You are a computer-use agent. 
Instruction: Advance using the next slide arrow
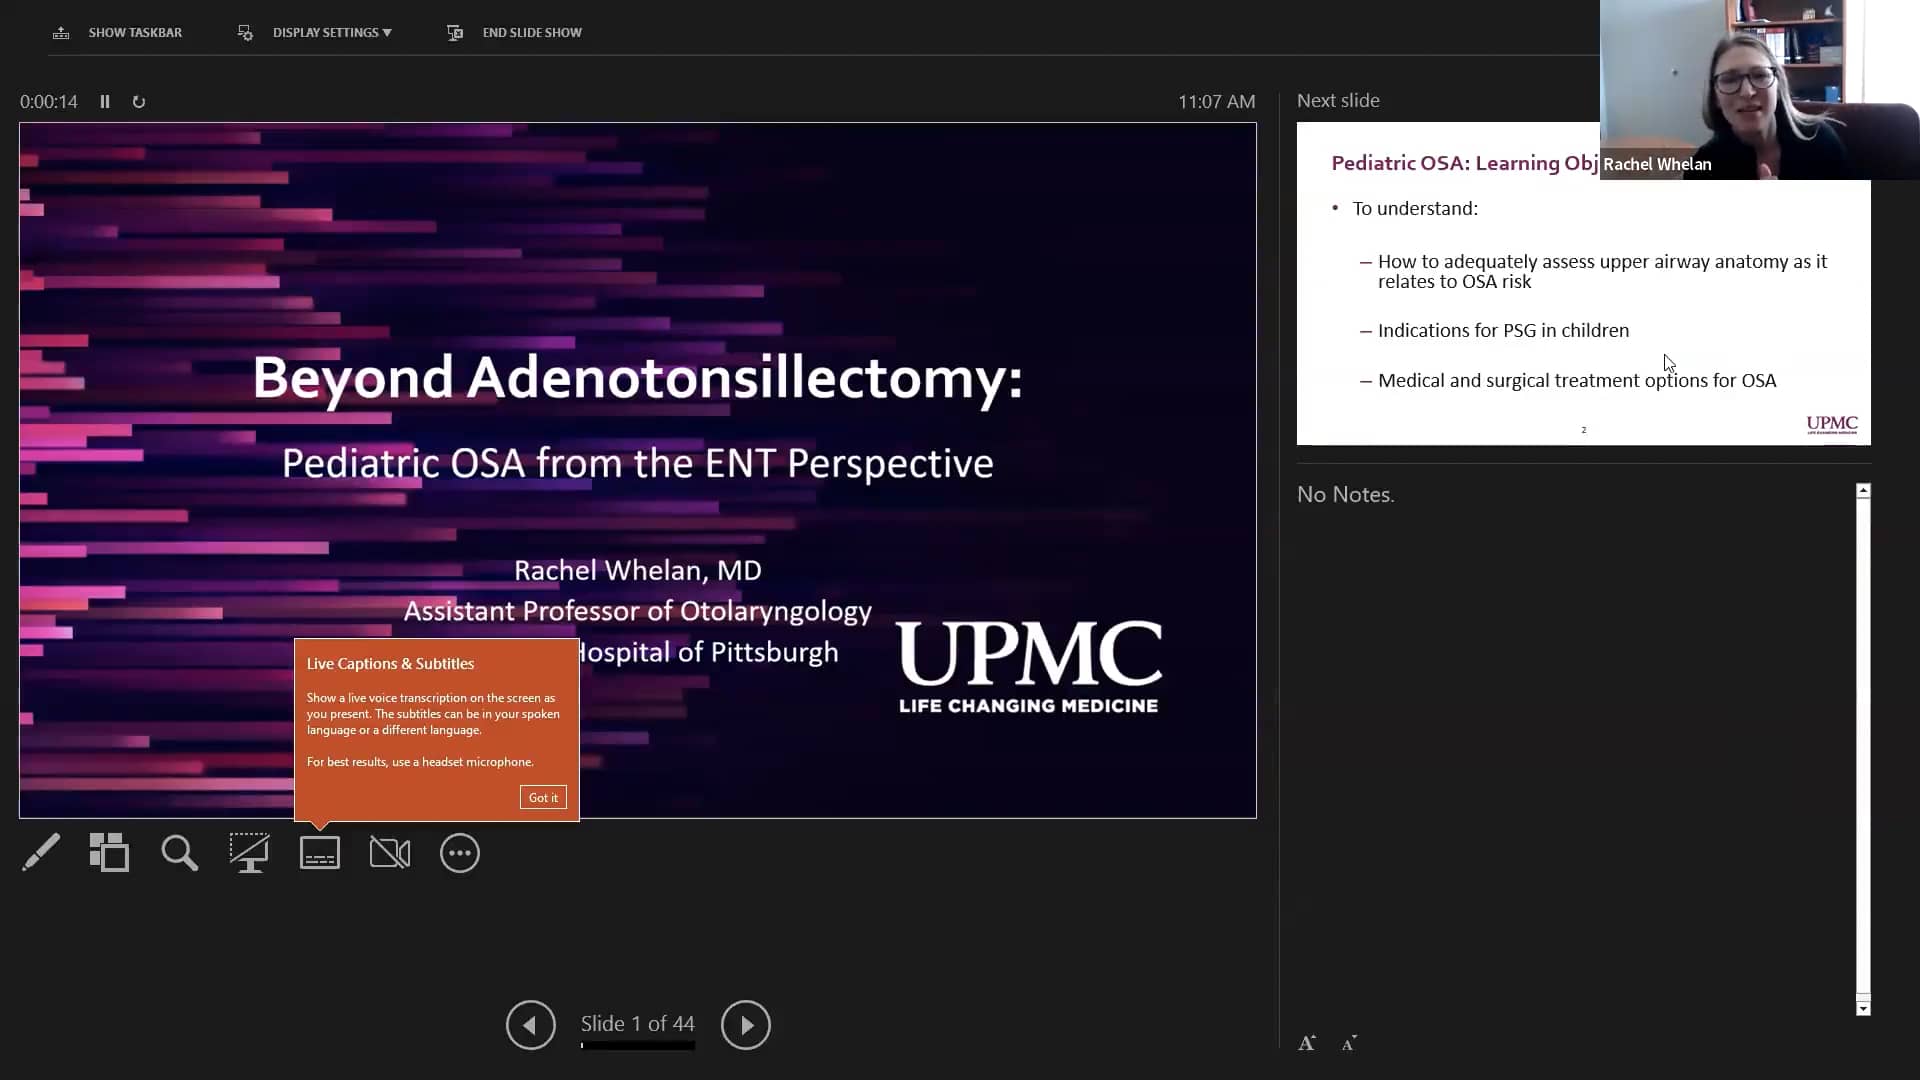(745, 1025)
